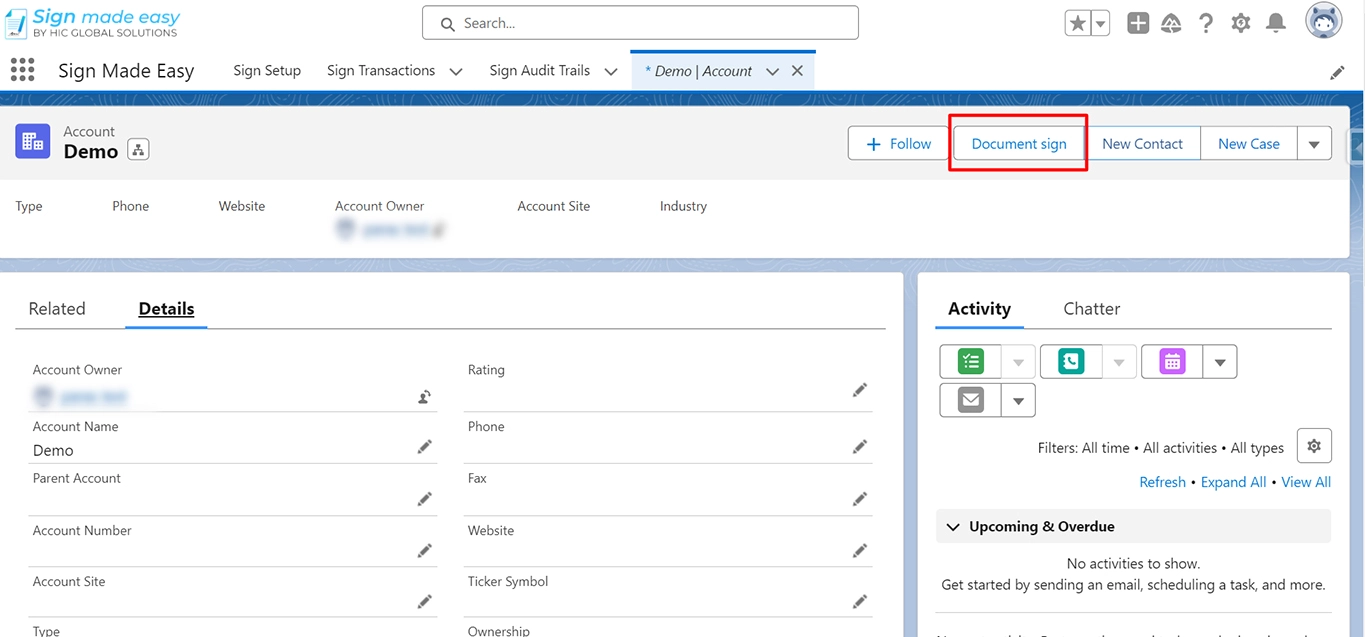Open the favorites list dropdown arrow

coord(1100,23)
